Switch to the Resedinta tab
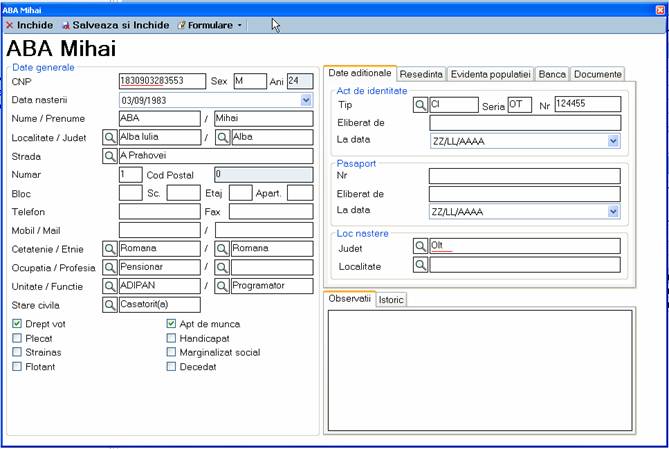Viewport: 669px width, 449px height. (x=421, y=74)
